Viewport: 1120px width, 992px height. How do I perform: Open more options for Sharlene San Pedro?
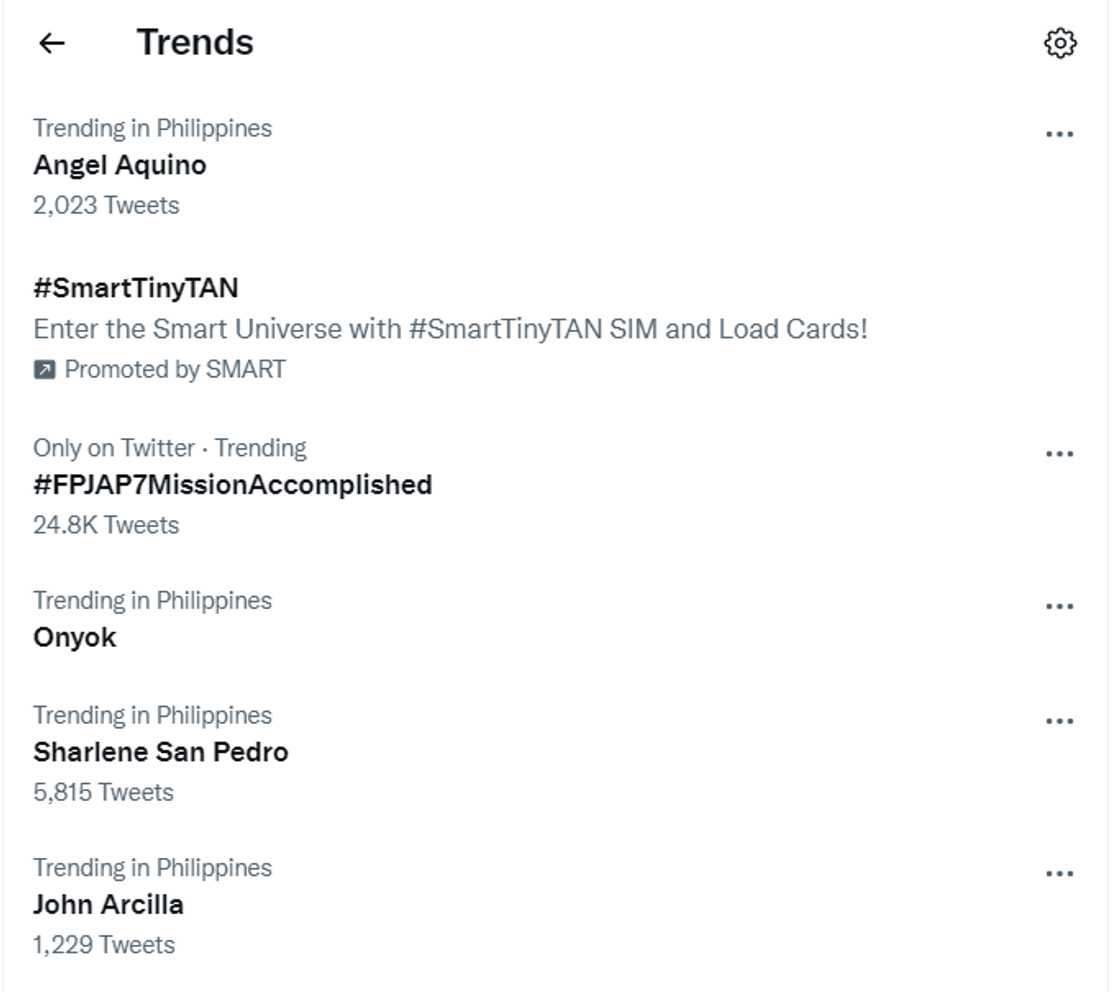[1059, 721]
